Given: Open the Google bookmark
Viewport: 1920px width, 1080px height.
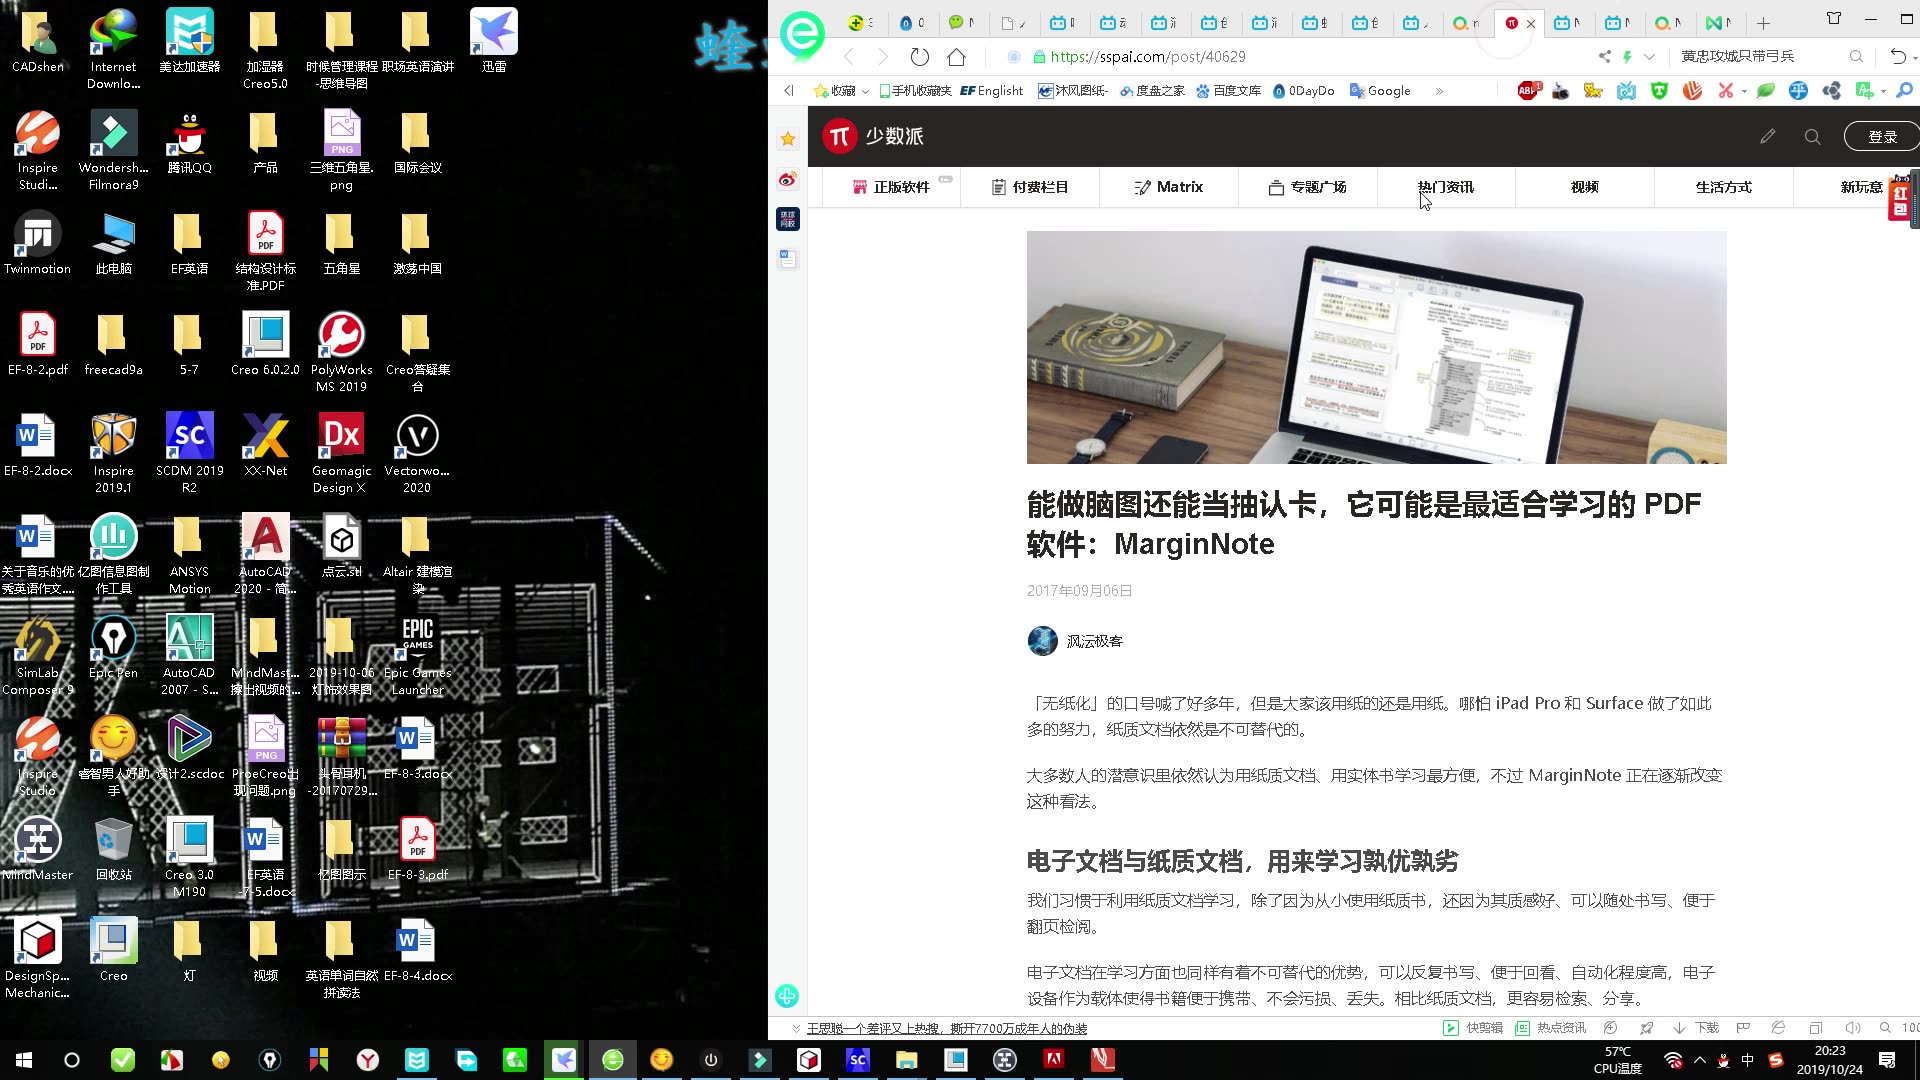Looking at the screenshot, I should click(x=1380, y=91).
